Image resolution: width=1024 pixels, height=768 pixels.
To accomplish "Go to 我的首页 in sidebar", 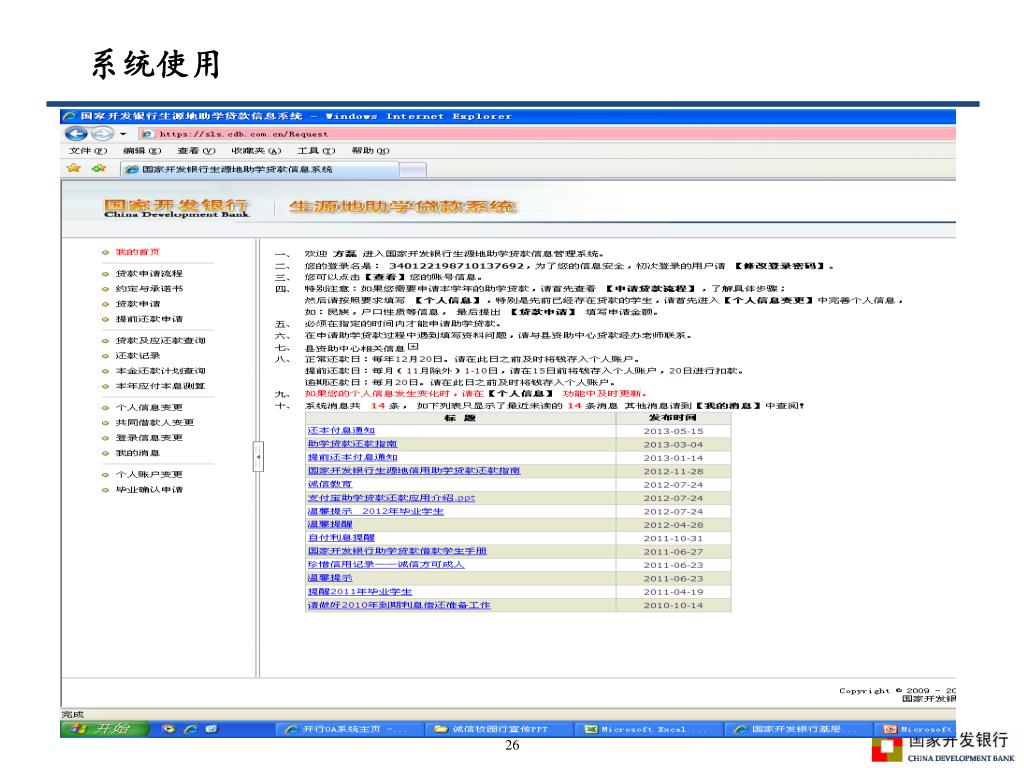I will [137, 252].
